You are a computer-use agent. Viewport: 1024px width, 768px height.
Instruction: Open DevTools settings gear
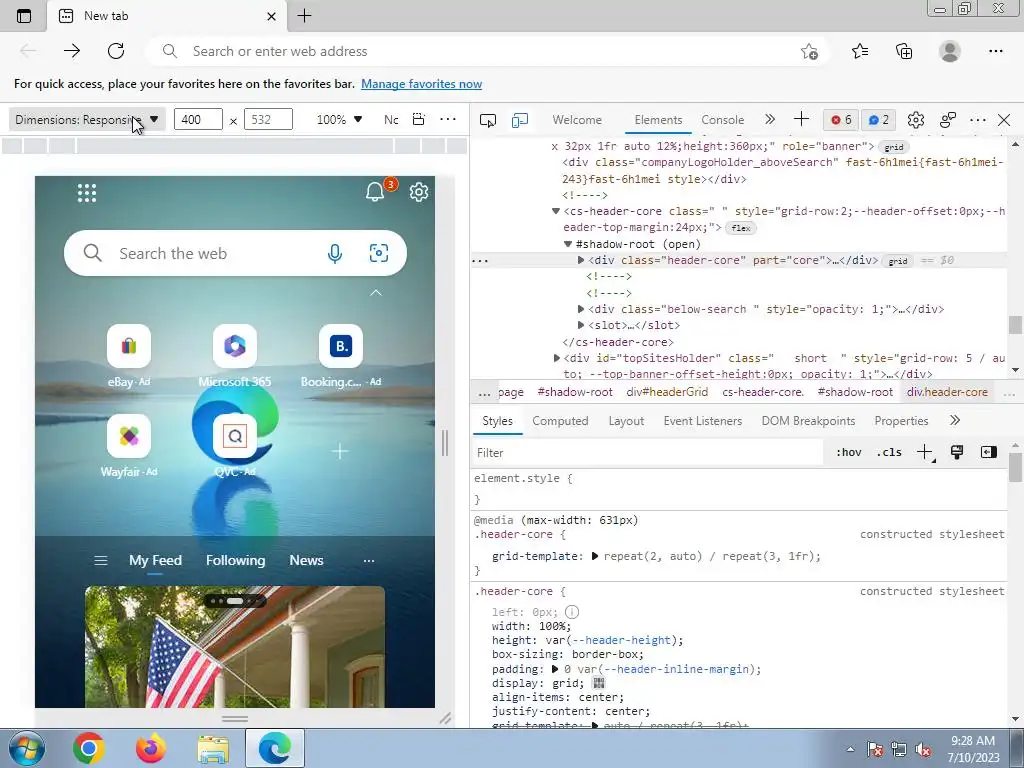coord(916,120)
